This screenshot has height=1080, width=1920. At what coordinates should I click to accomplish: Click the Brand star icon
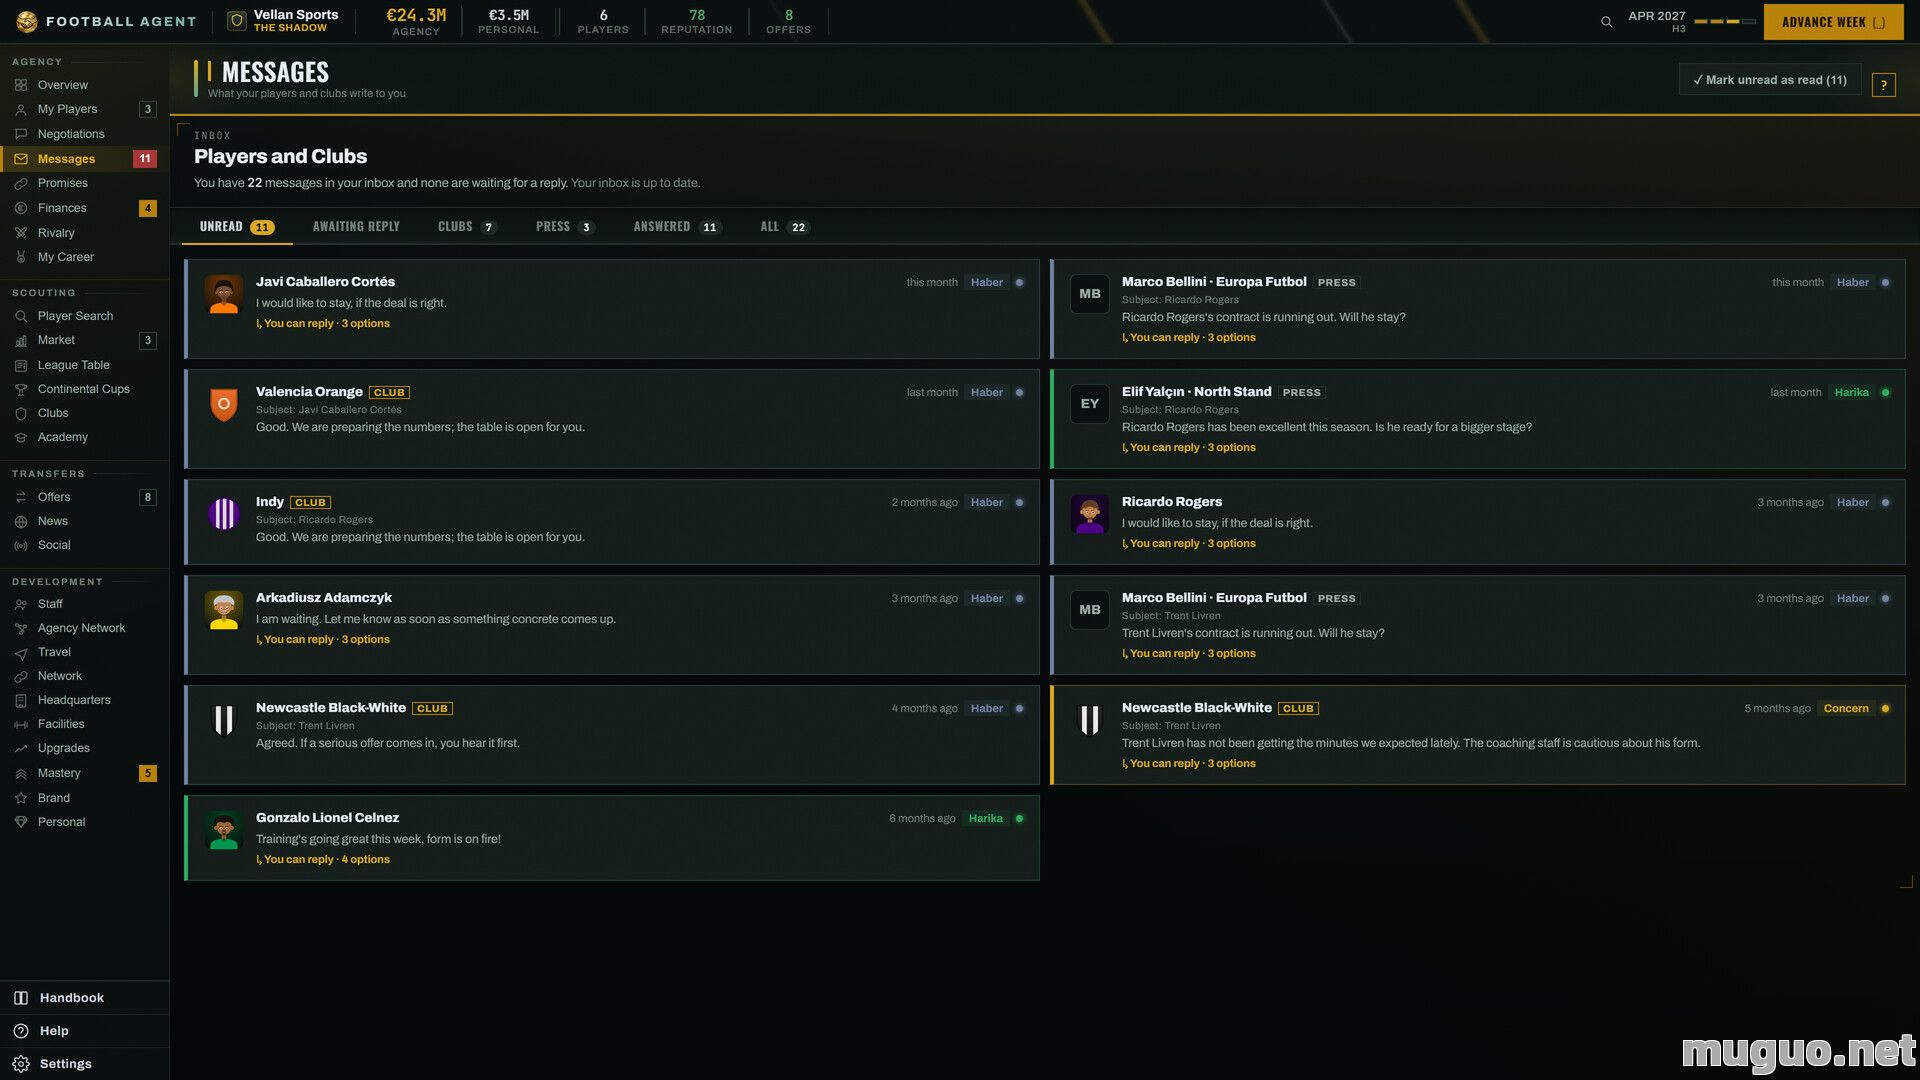tap(21, 798)
